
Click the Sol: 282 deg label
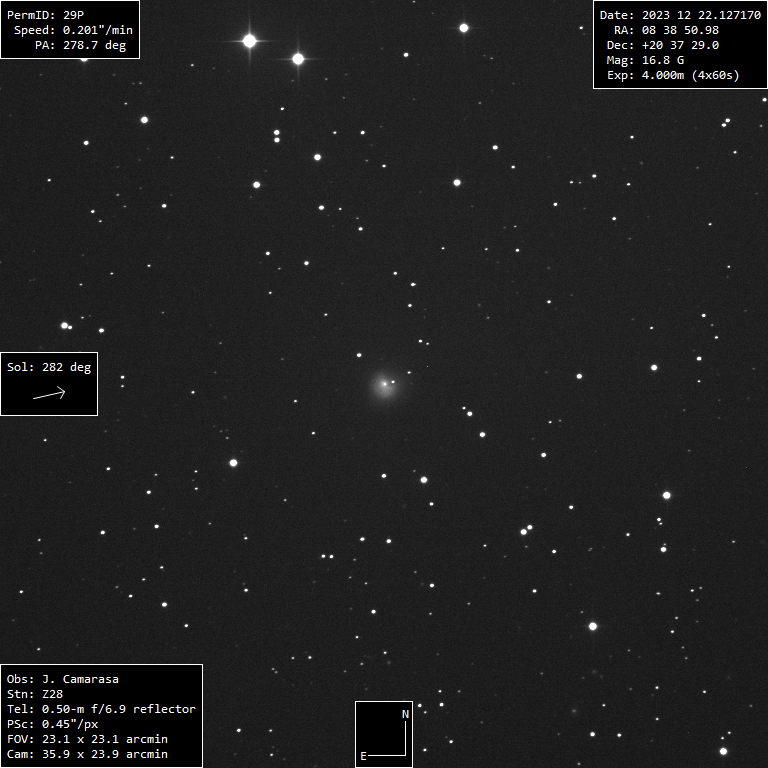pos(49,367)
